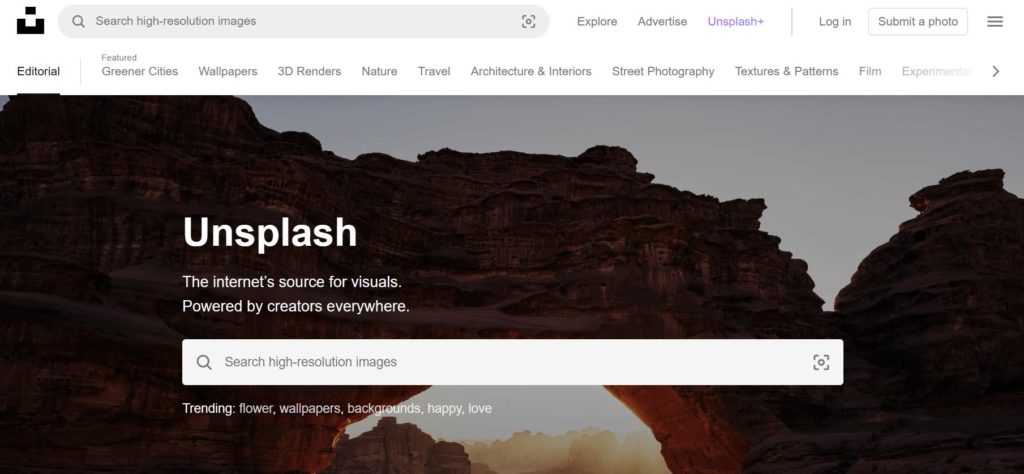Image resolution: width=1024 pixels, height=474 pixels.
Task: Focus the hero search images field
Action: [x=513, y=362]
